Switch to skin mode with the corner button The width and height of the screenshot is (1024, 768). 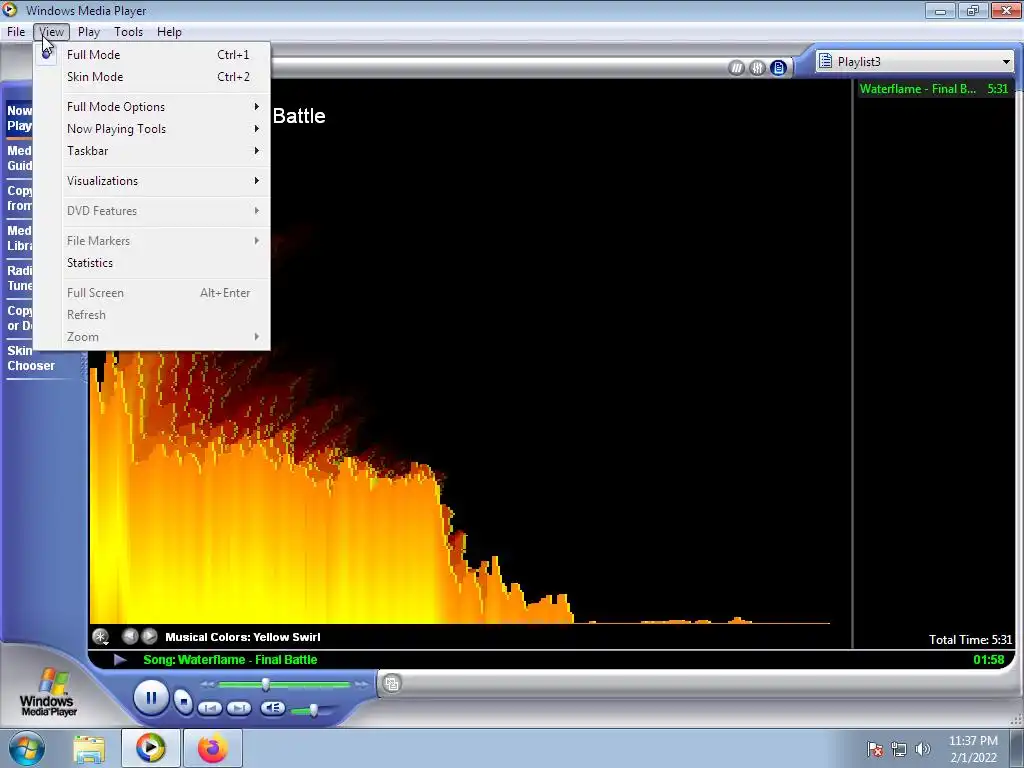(392, 684)
